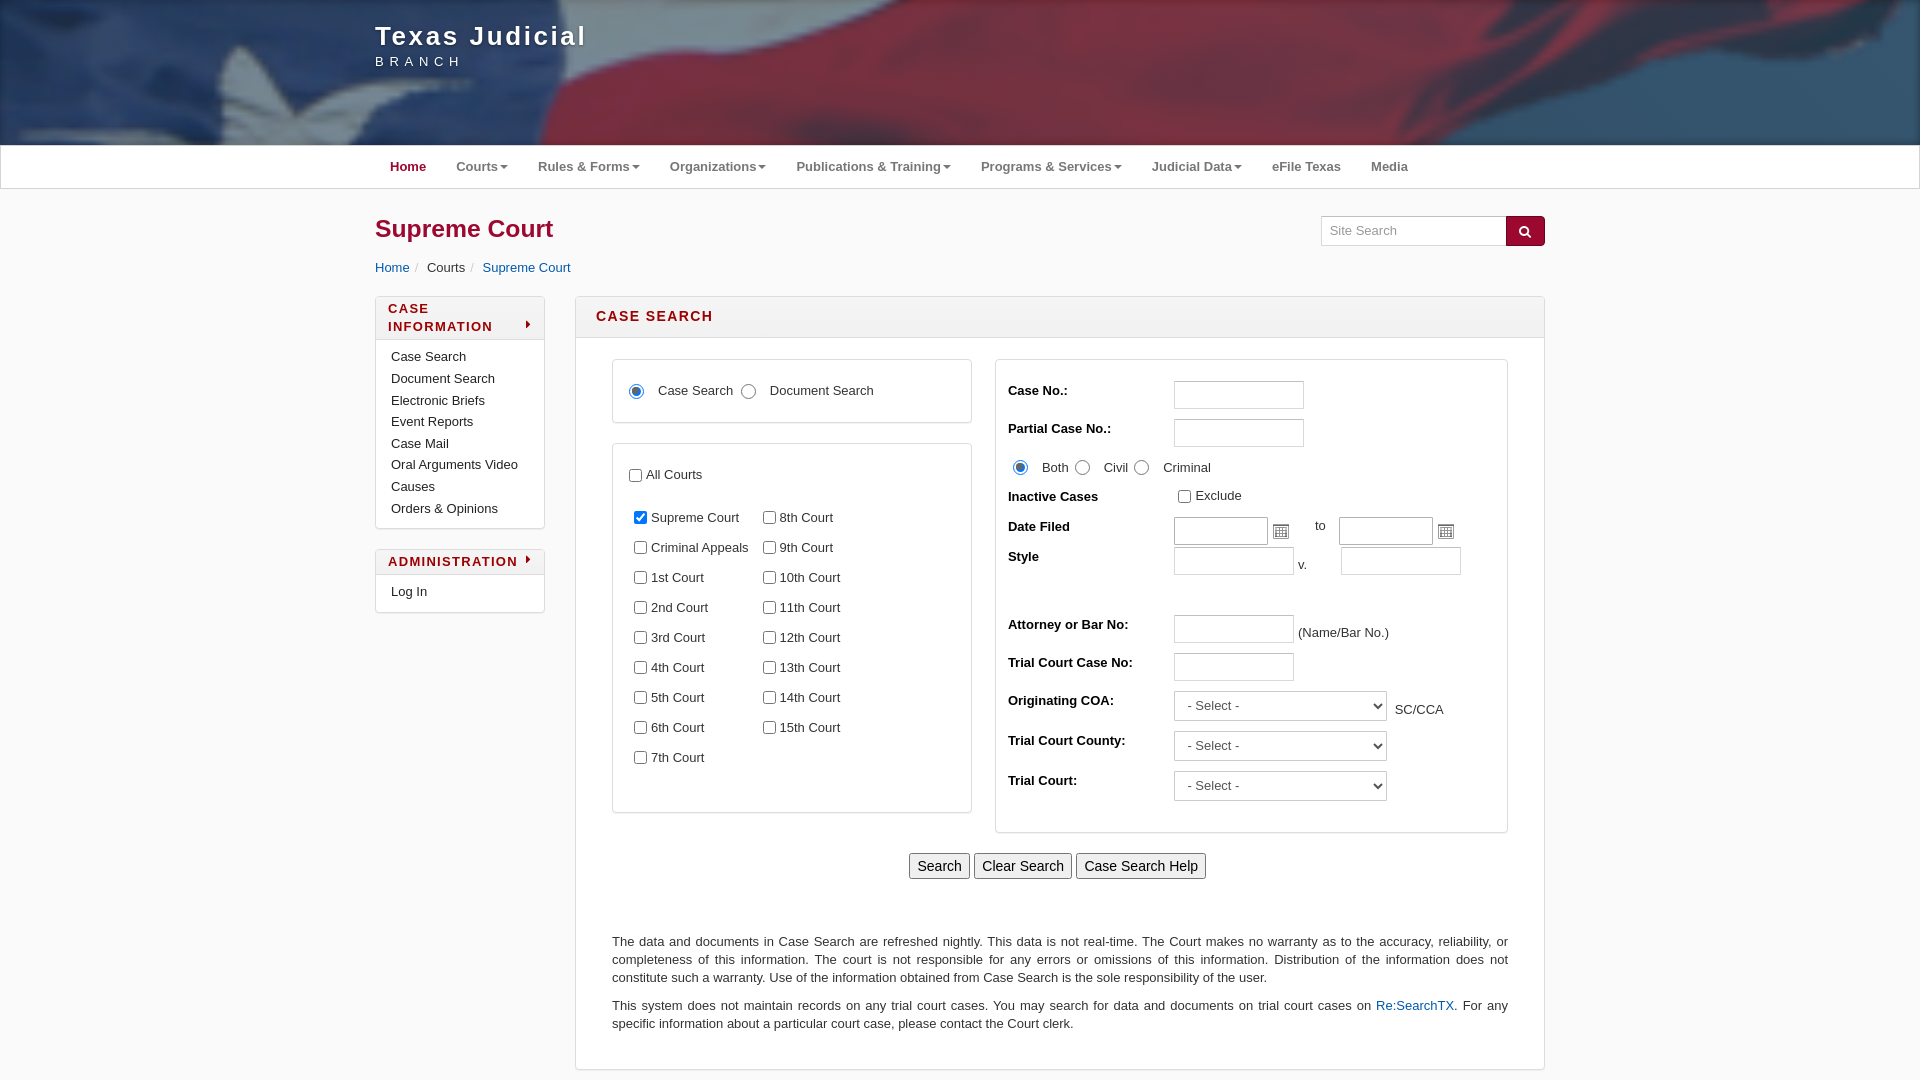The image size is (1920, 1080).
Task: Click the first Style party field
Action: pos(1234,561)
